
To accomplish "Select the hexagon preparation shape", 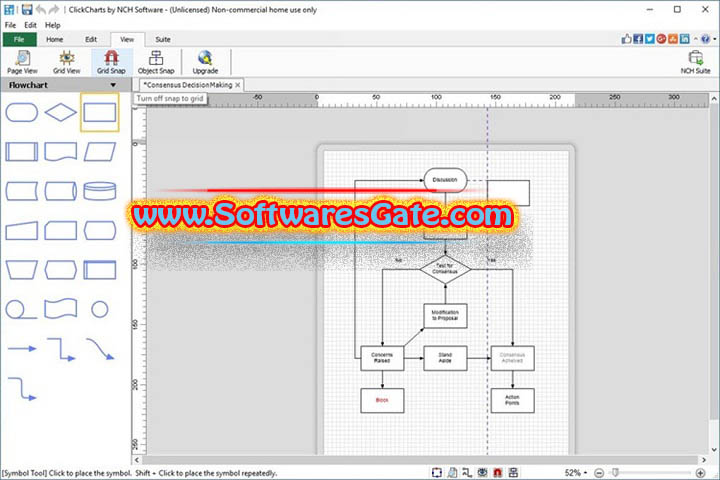I will tap(61, 270).
